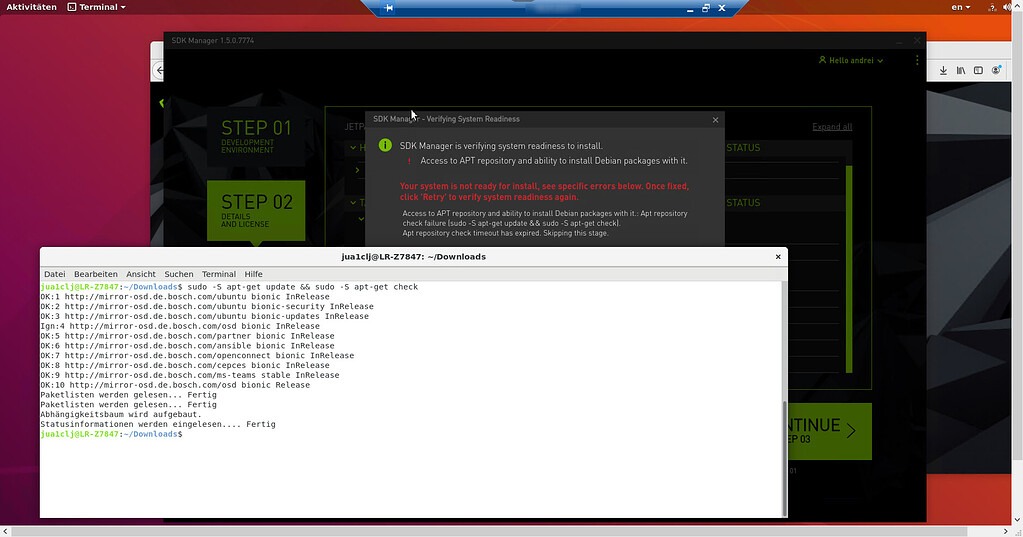Select STEP 01 Development Environment

[256, 136]
